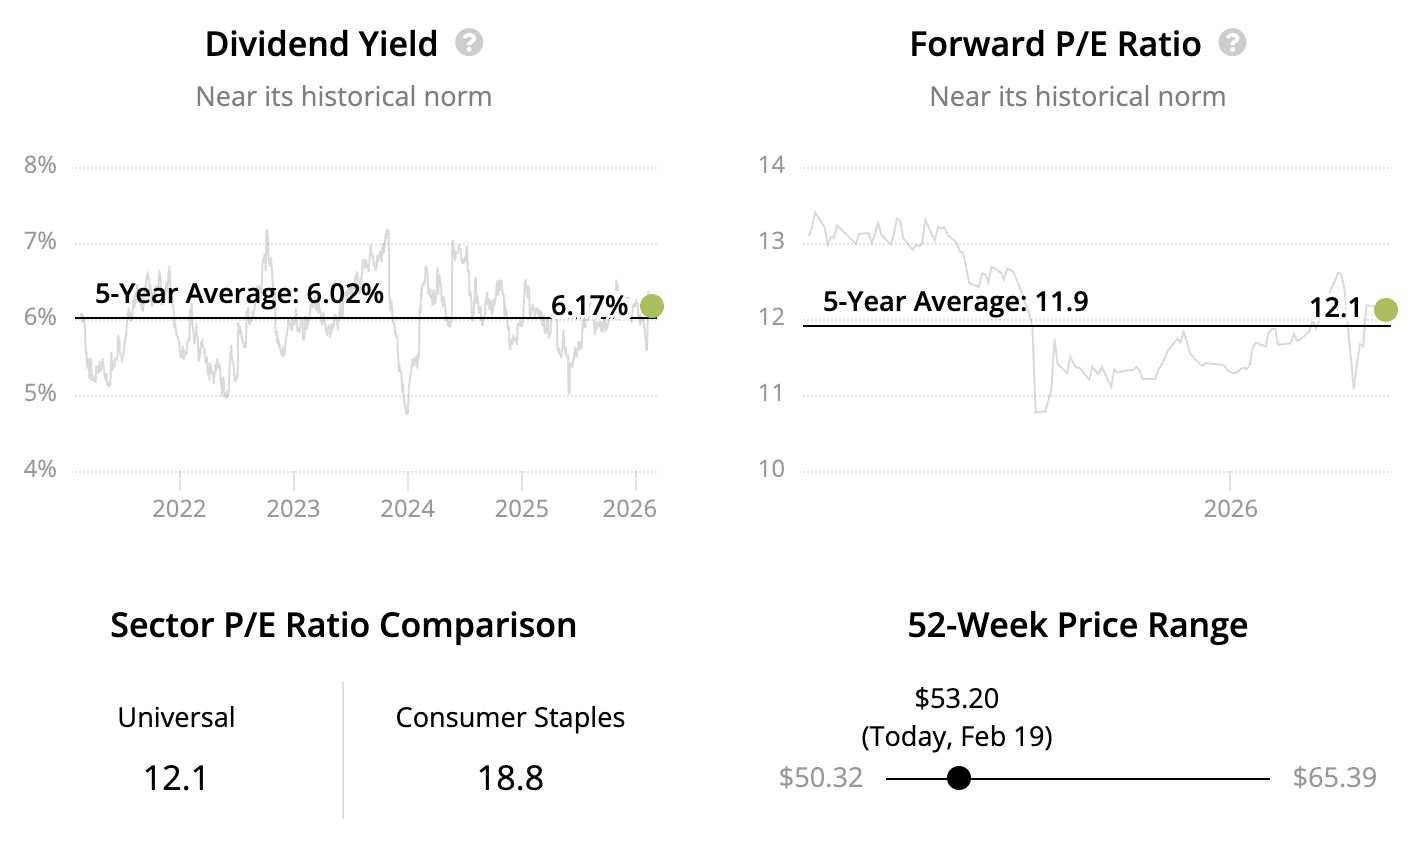Click the Universal P/E value 12.1
This screenshot has height=844, width=1426.
point(175,777)
